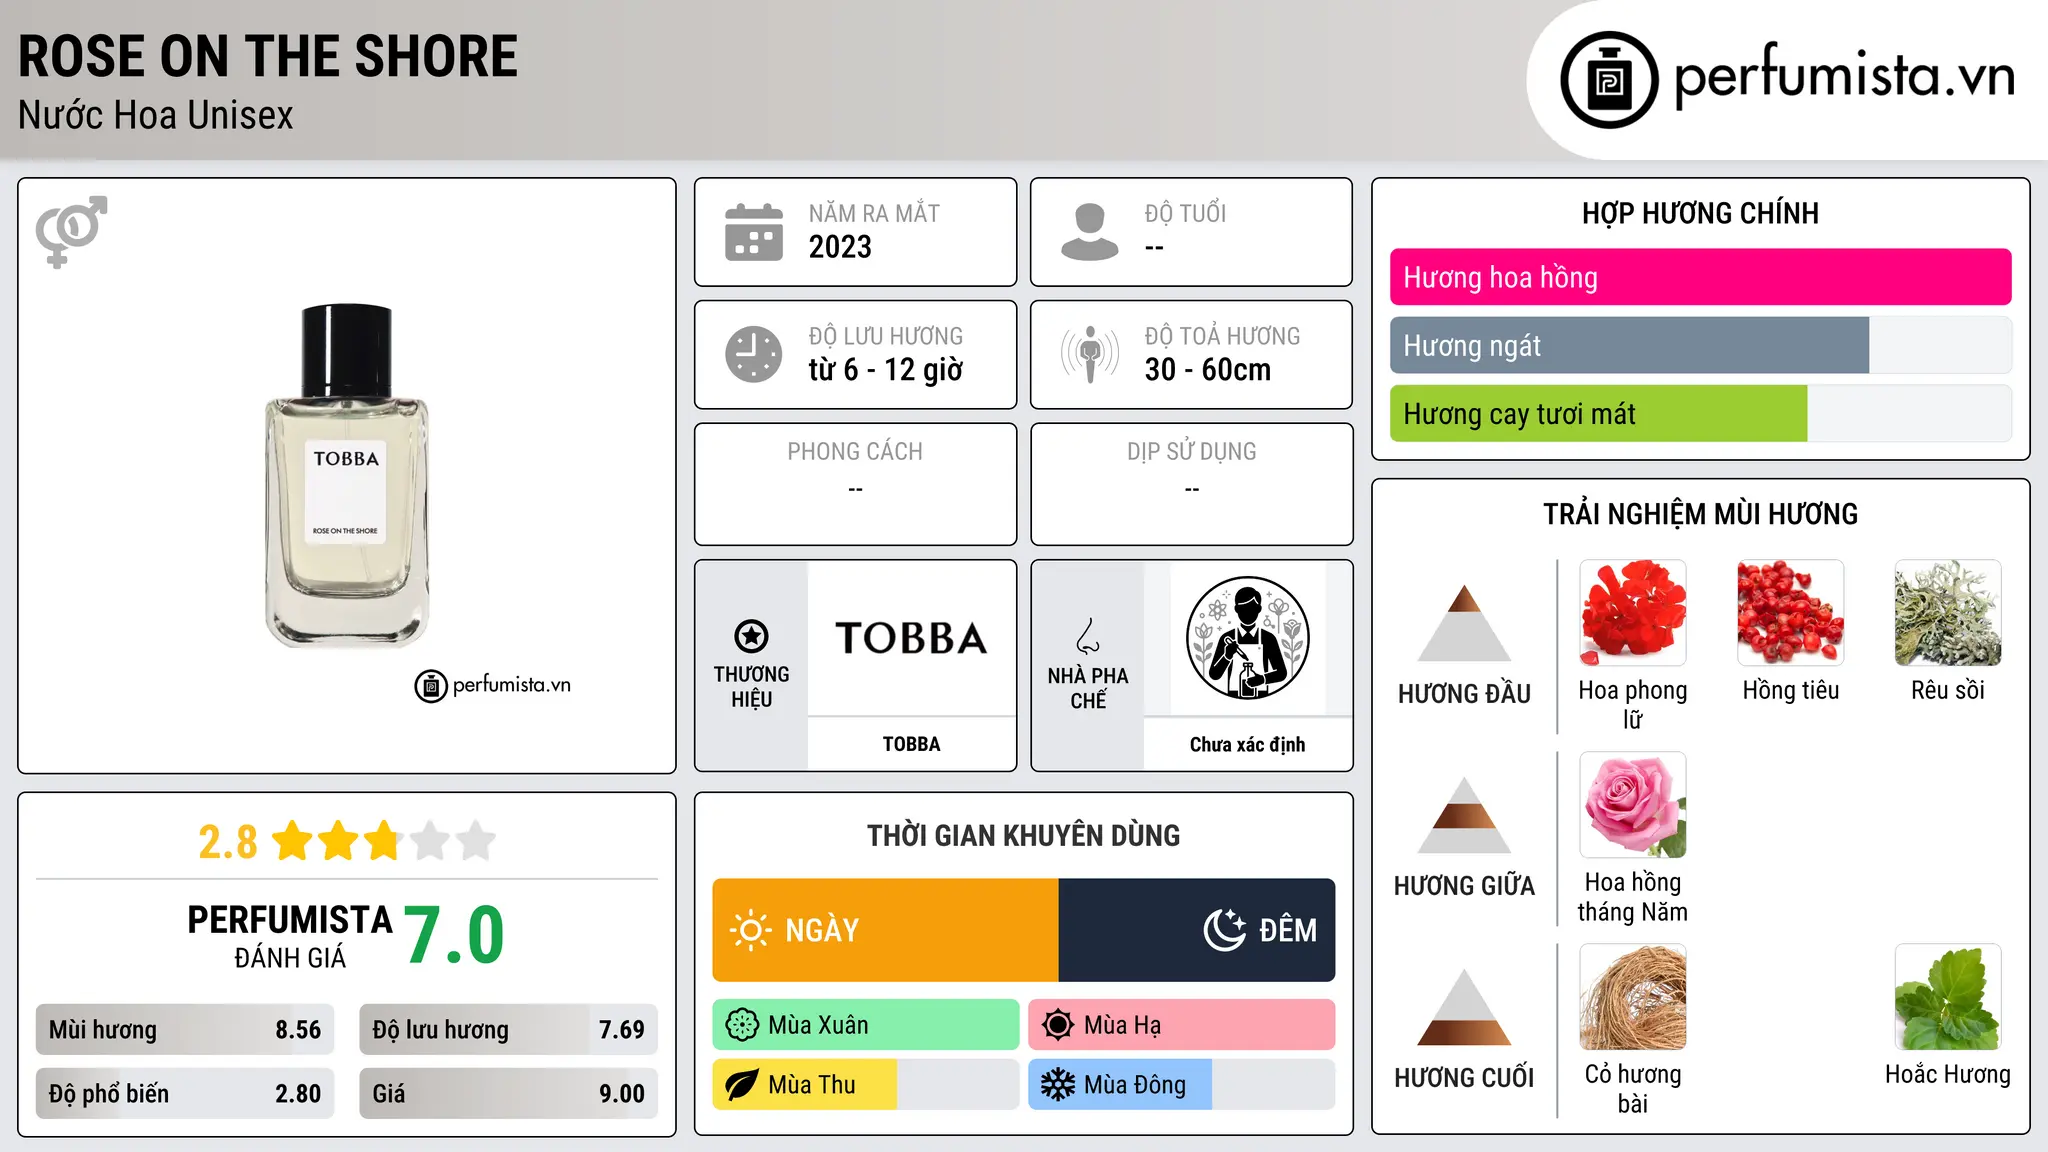Click the unisex gender symbol icon
The height and width of the screenshot is (1152, 2048).
[x=71, y=231]
